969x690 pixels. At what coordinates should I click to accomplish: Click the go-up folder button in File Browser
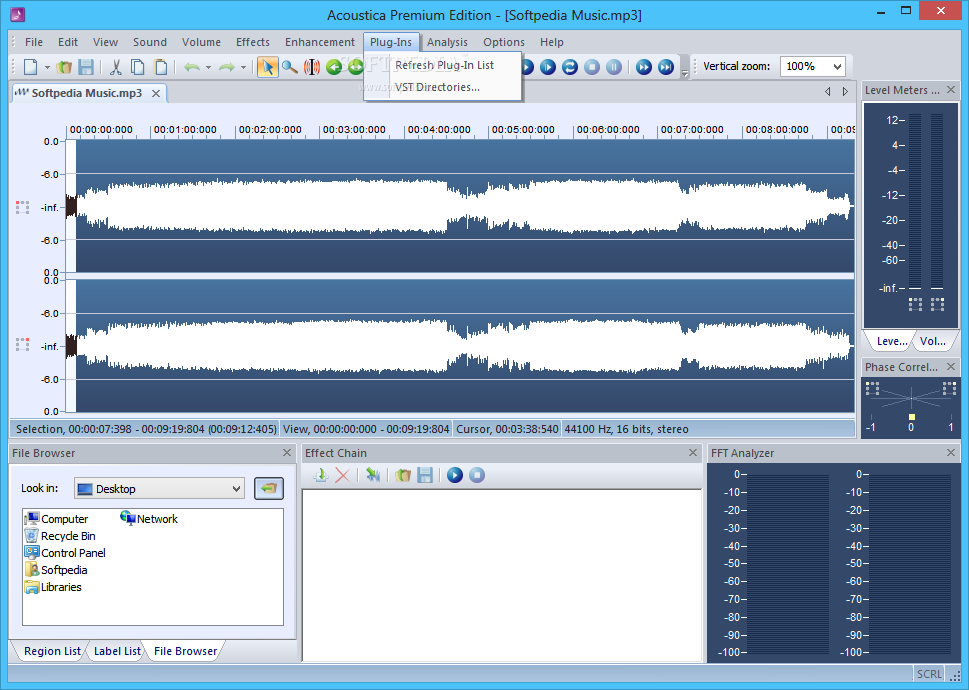[268, 488]
